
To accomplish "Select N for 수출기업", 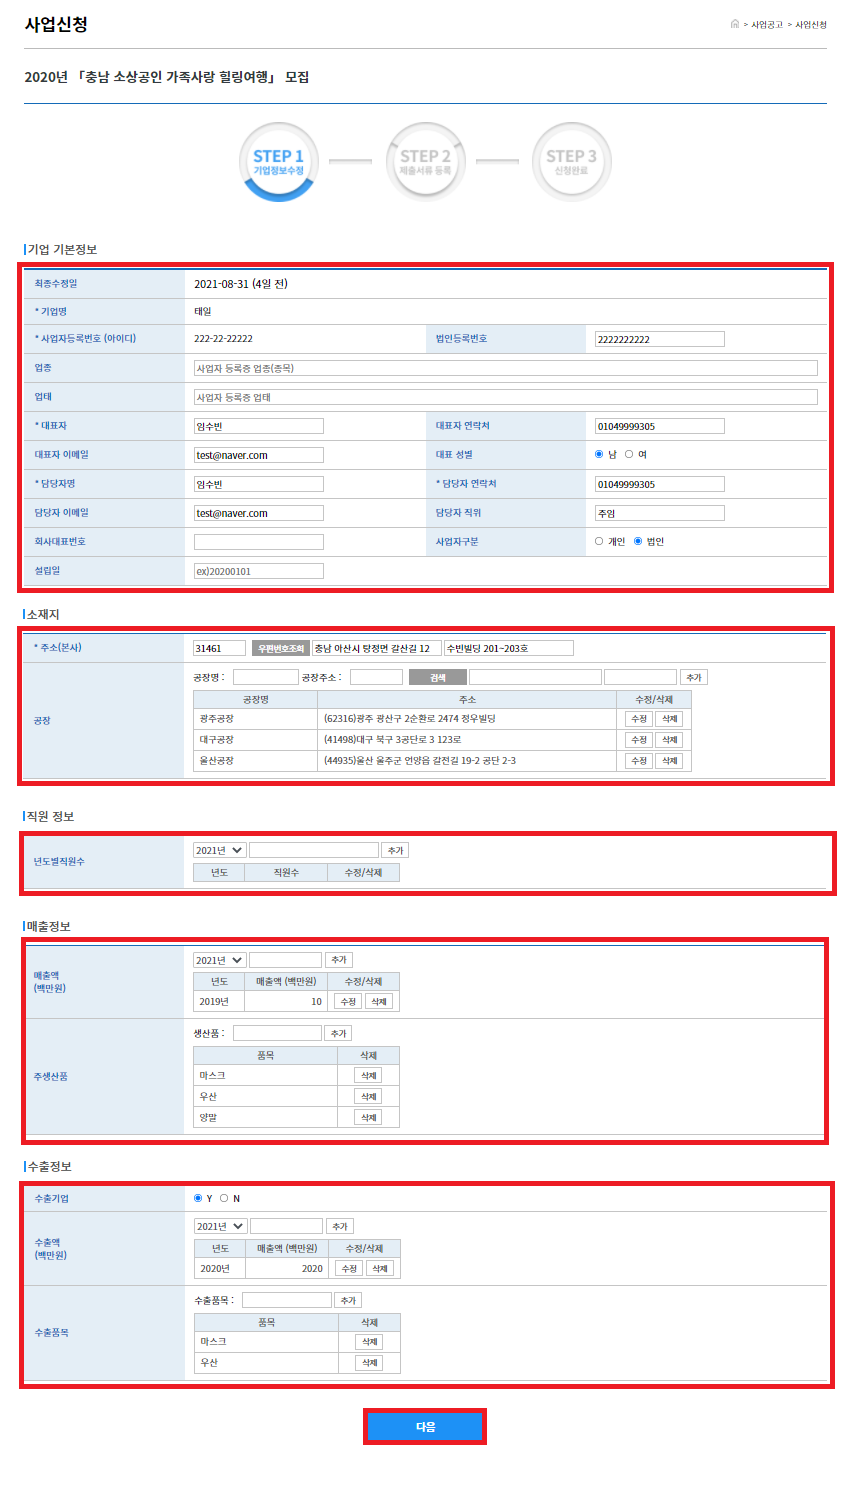I will [x=224, y=1198].
